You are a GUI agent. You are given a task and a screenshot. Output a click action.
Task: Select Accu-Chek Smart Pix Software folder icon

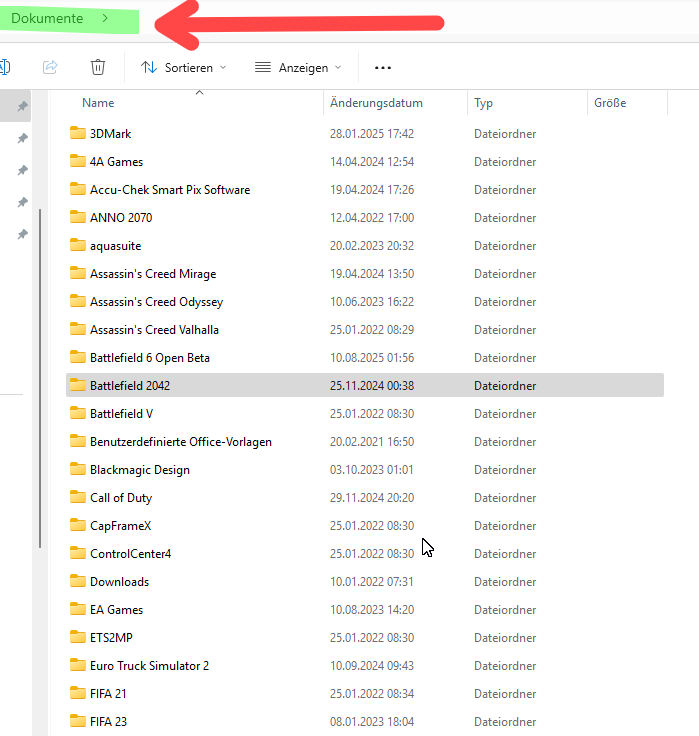[78, 189]
